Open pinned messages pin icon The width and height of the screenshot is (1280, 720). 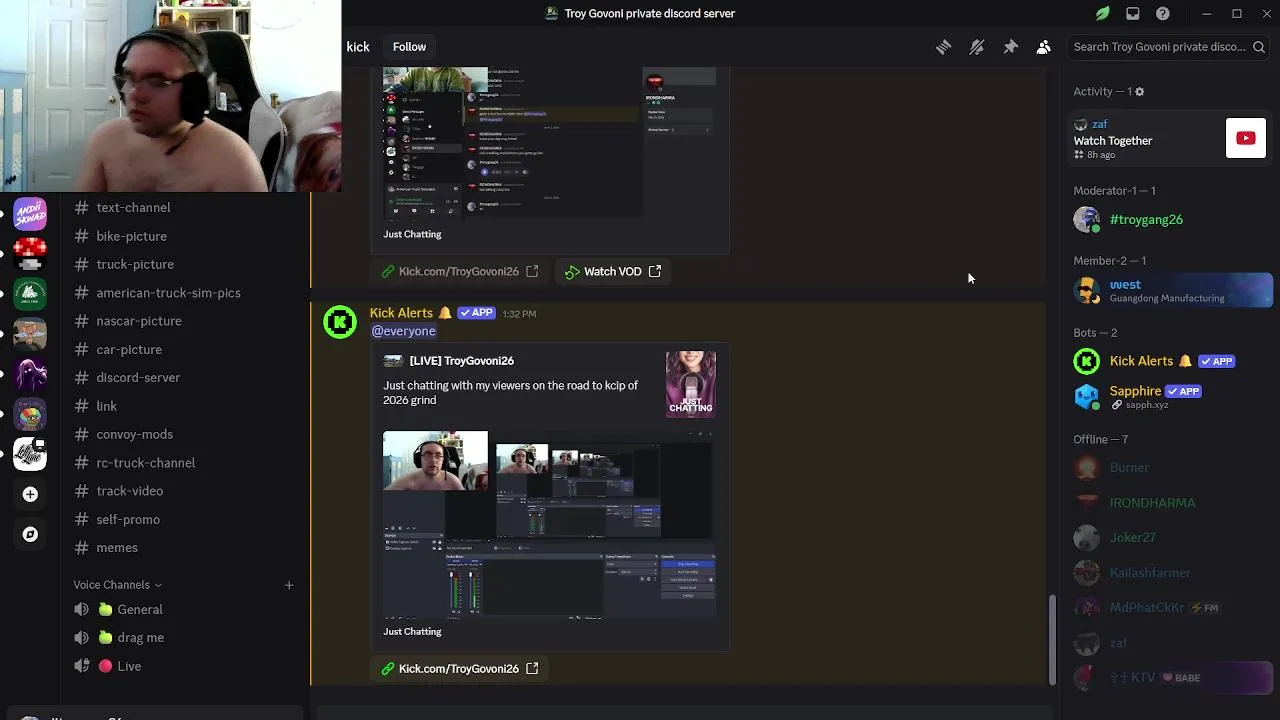1010,47
